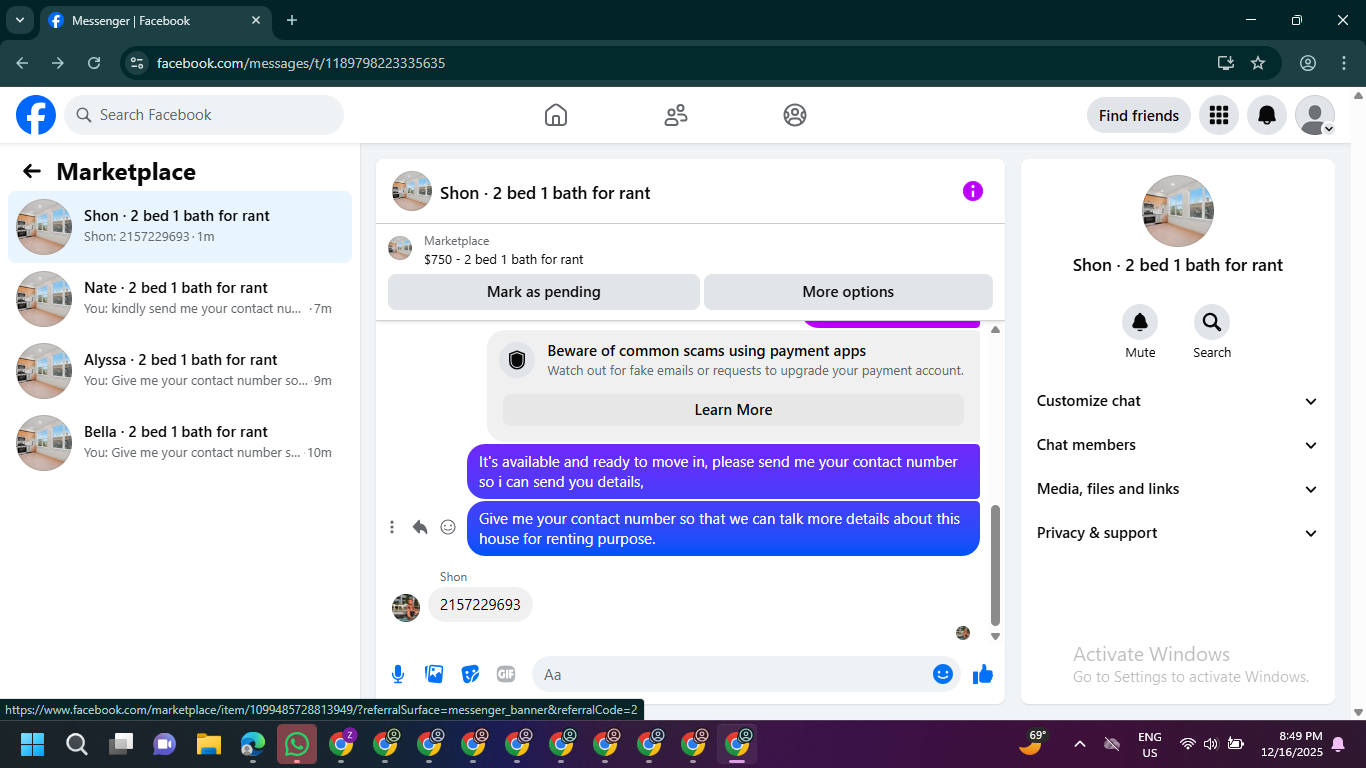Click the Search Facebook field
1366x768 pixels.
204,115
